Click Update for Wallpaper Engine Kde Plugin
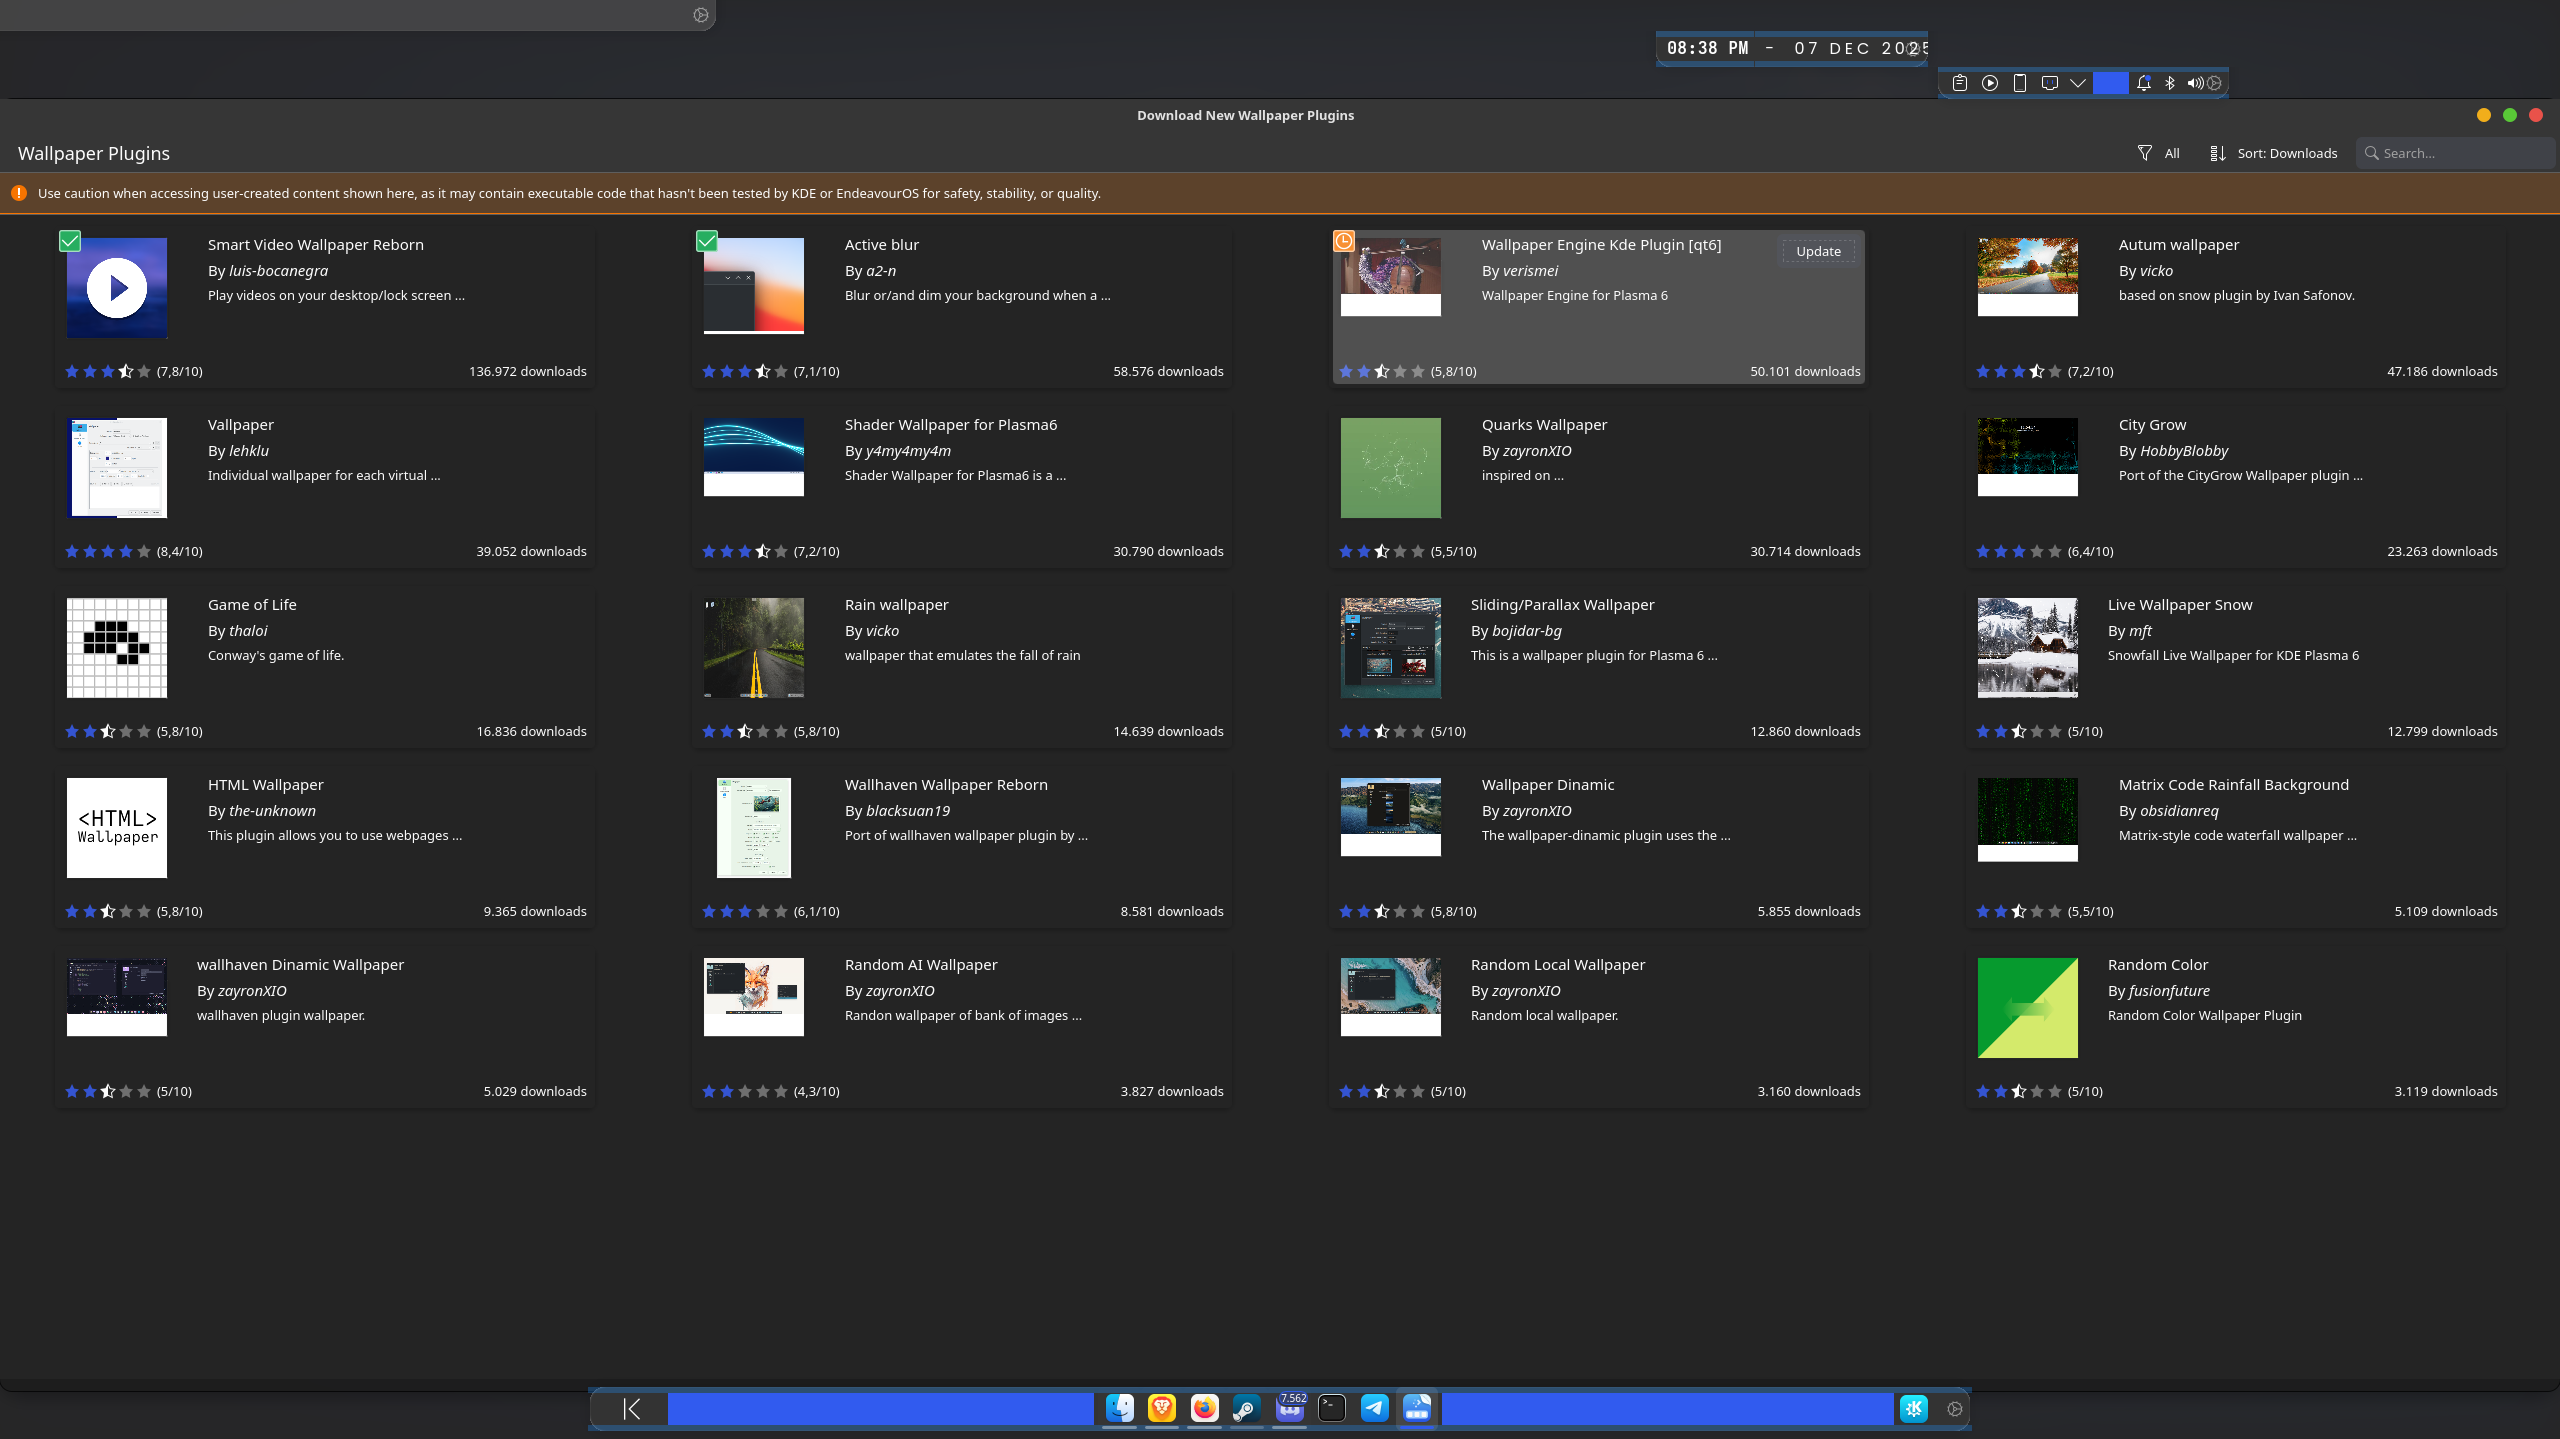 1817,251
